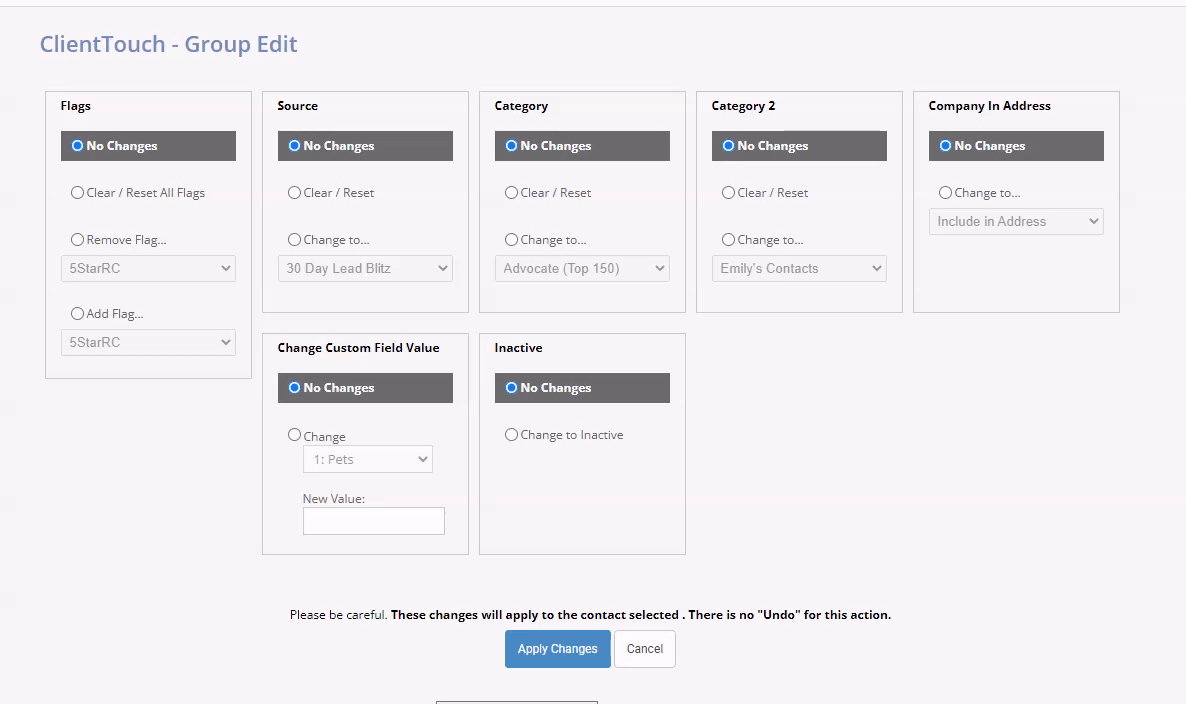Viewport: 1186px width, 704px height.
Task: Pick Change to option under Category 2
Action: click(728, 240)
